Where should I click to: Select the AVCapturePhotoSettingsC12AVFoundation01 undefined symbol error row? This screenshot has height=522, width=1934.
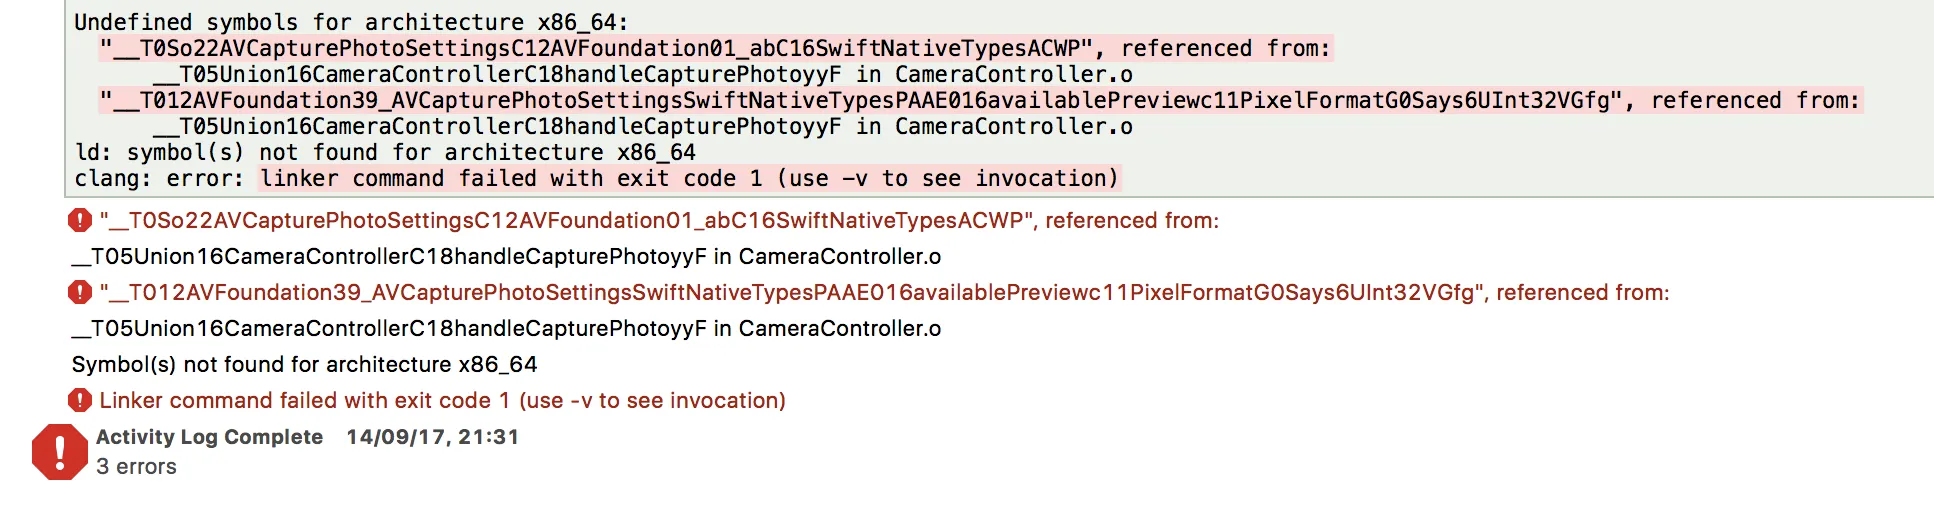[659, 220]
